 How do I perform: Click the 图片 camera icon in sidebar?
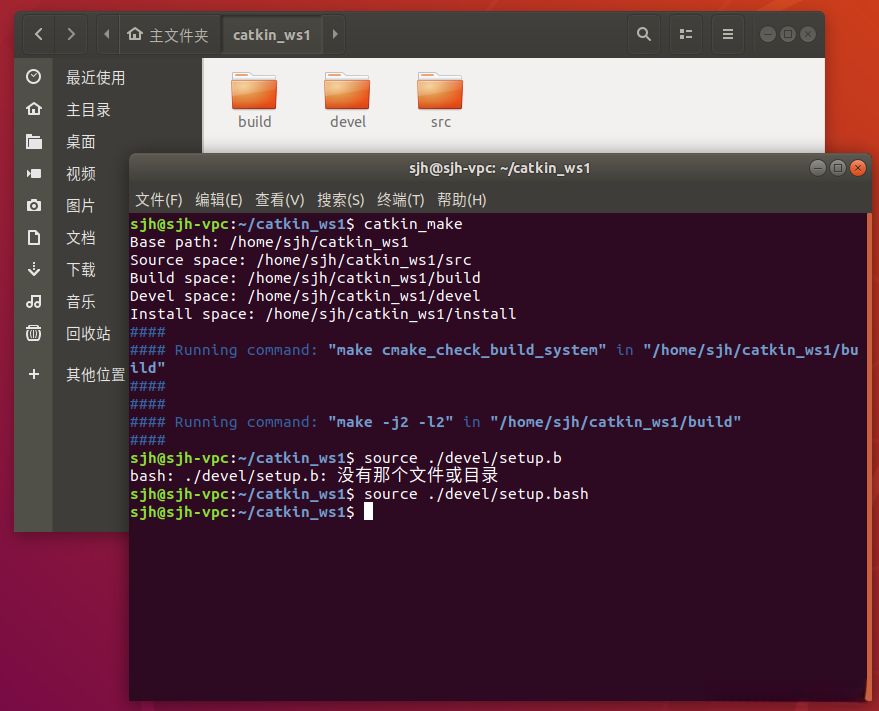34,205
